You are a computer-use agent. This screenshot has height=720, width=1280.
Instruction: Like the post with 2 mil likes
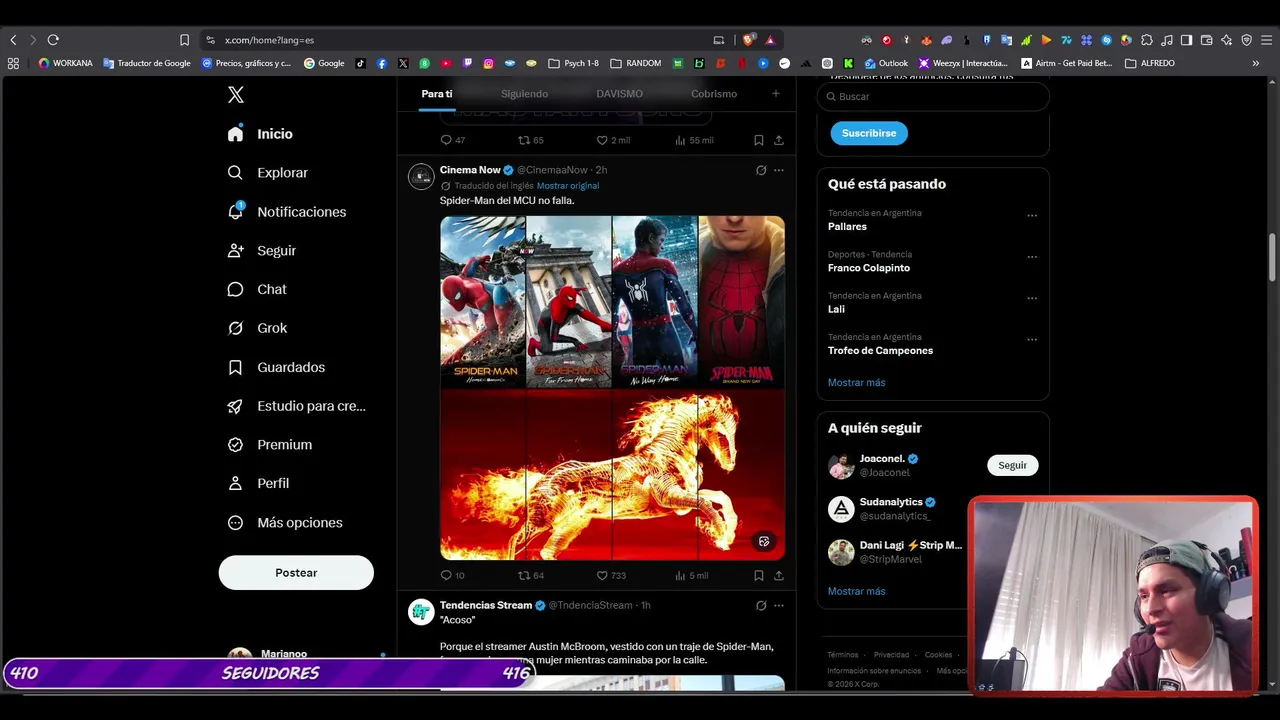pyautogui.click(x=602, y=140)
